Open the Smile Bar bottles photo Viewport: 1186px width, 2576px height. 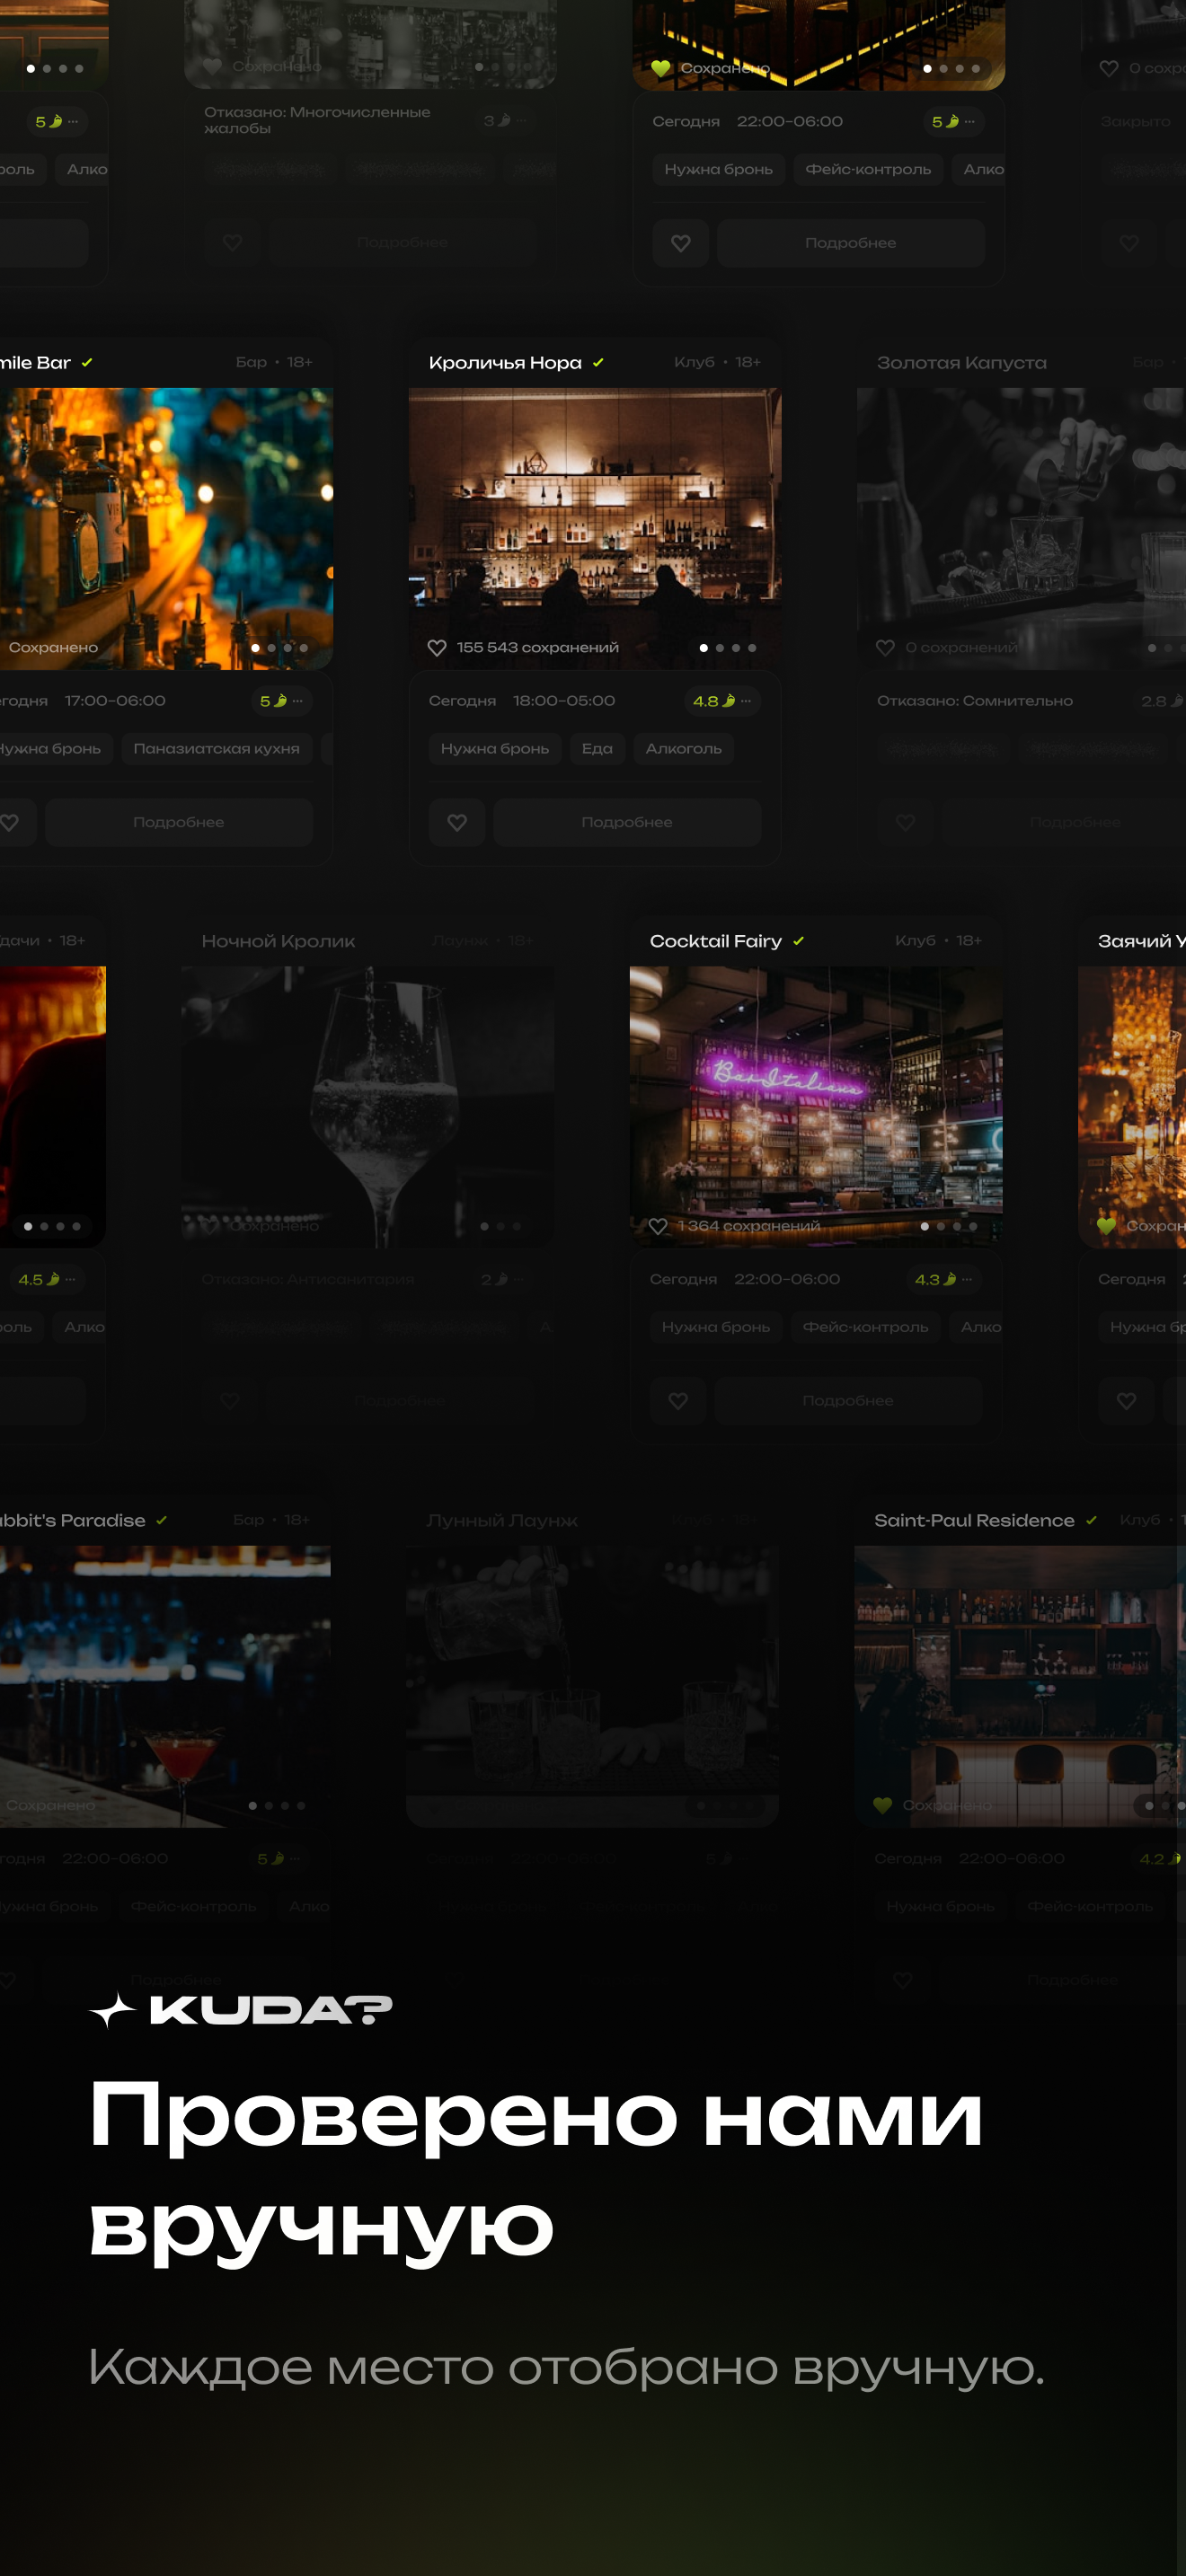[x=166, y=528]
